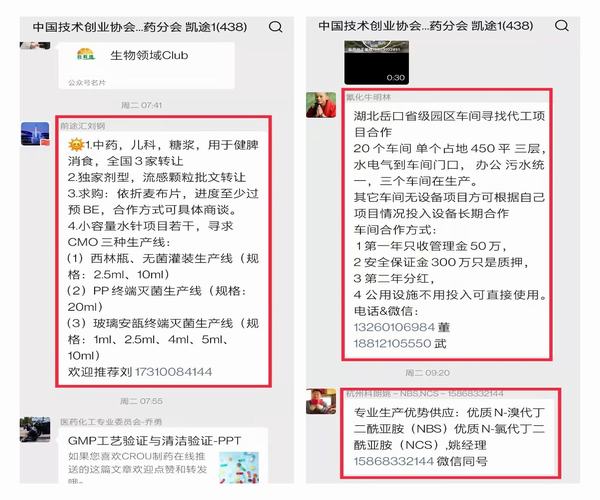
Task: Select the 湖北岳口省级园区 message bubble
Action: coord(447,230)
